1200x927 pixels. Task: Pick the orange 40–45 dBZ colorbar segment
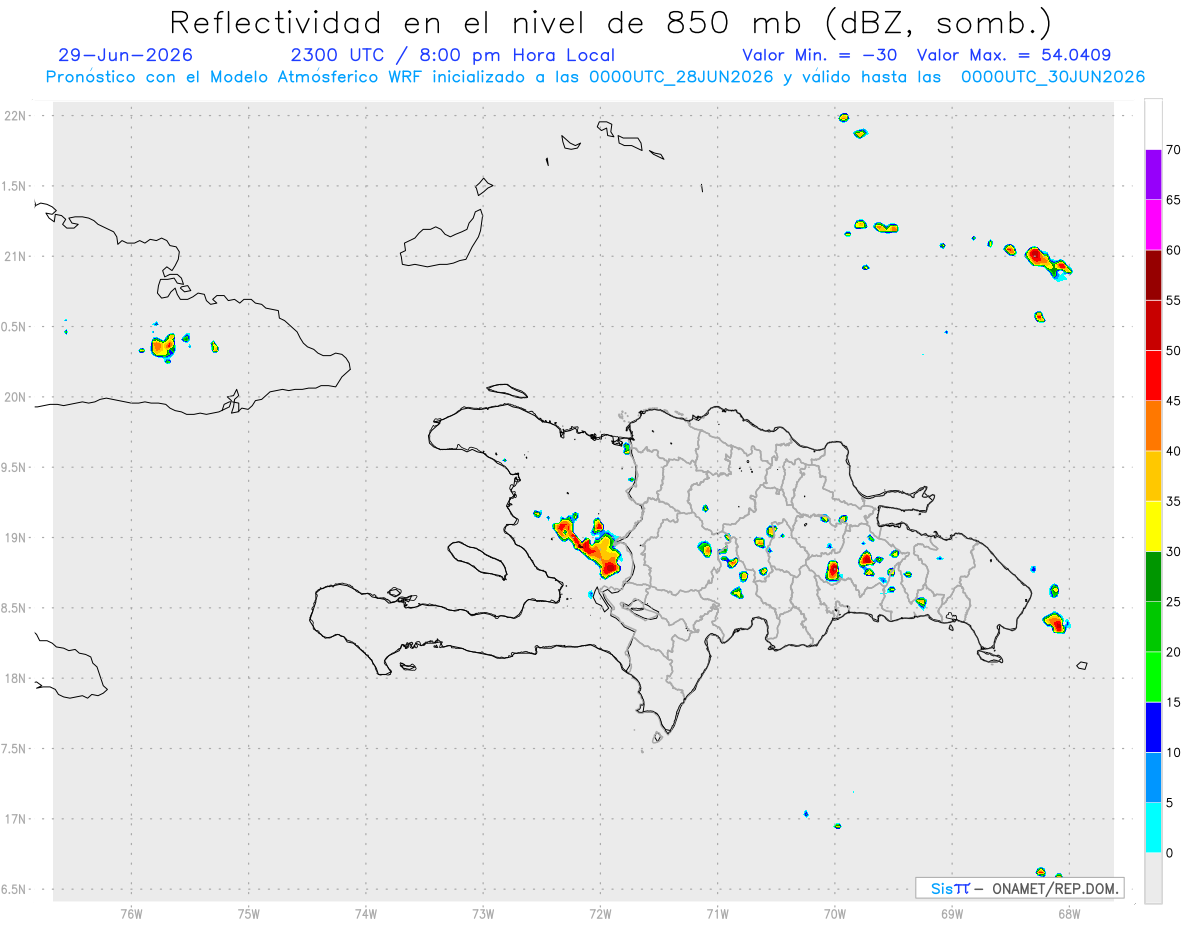point(1153,426)
